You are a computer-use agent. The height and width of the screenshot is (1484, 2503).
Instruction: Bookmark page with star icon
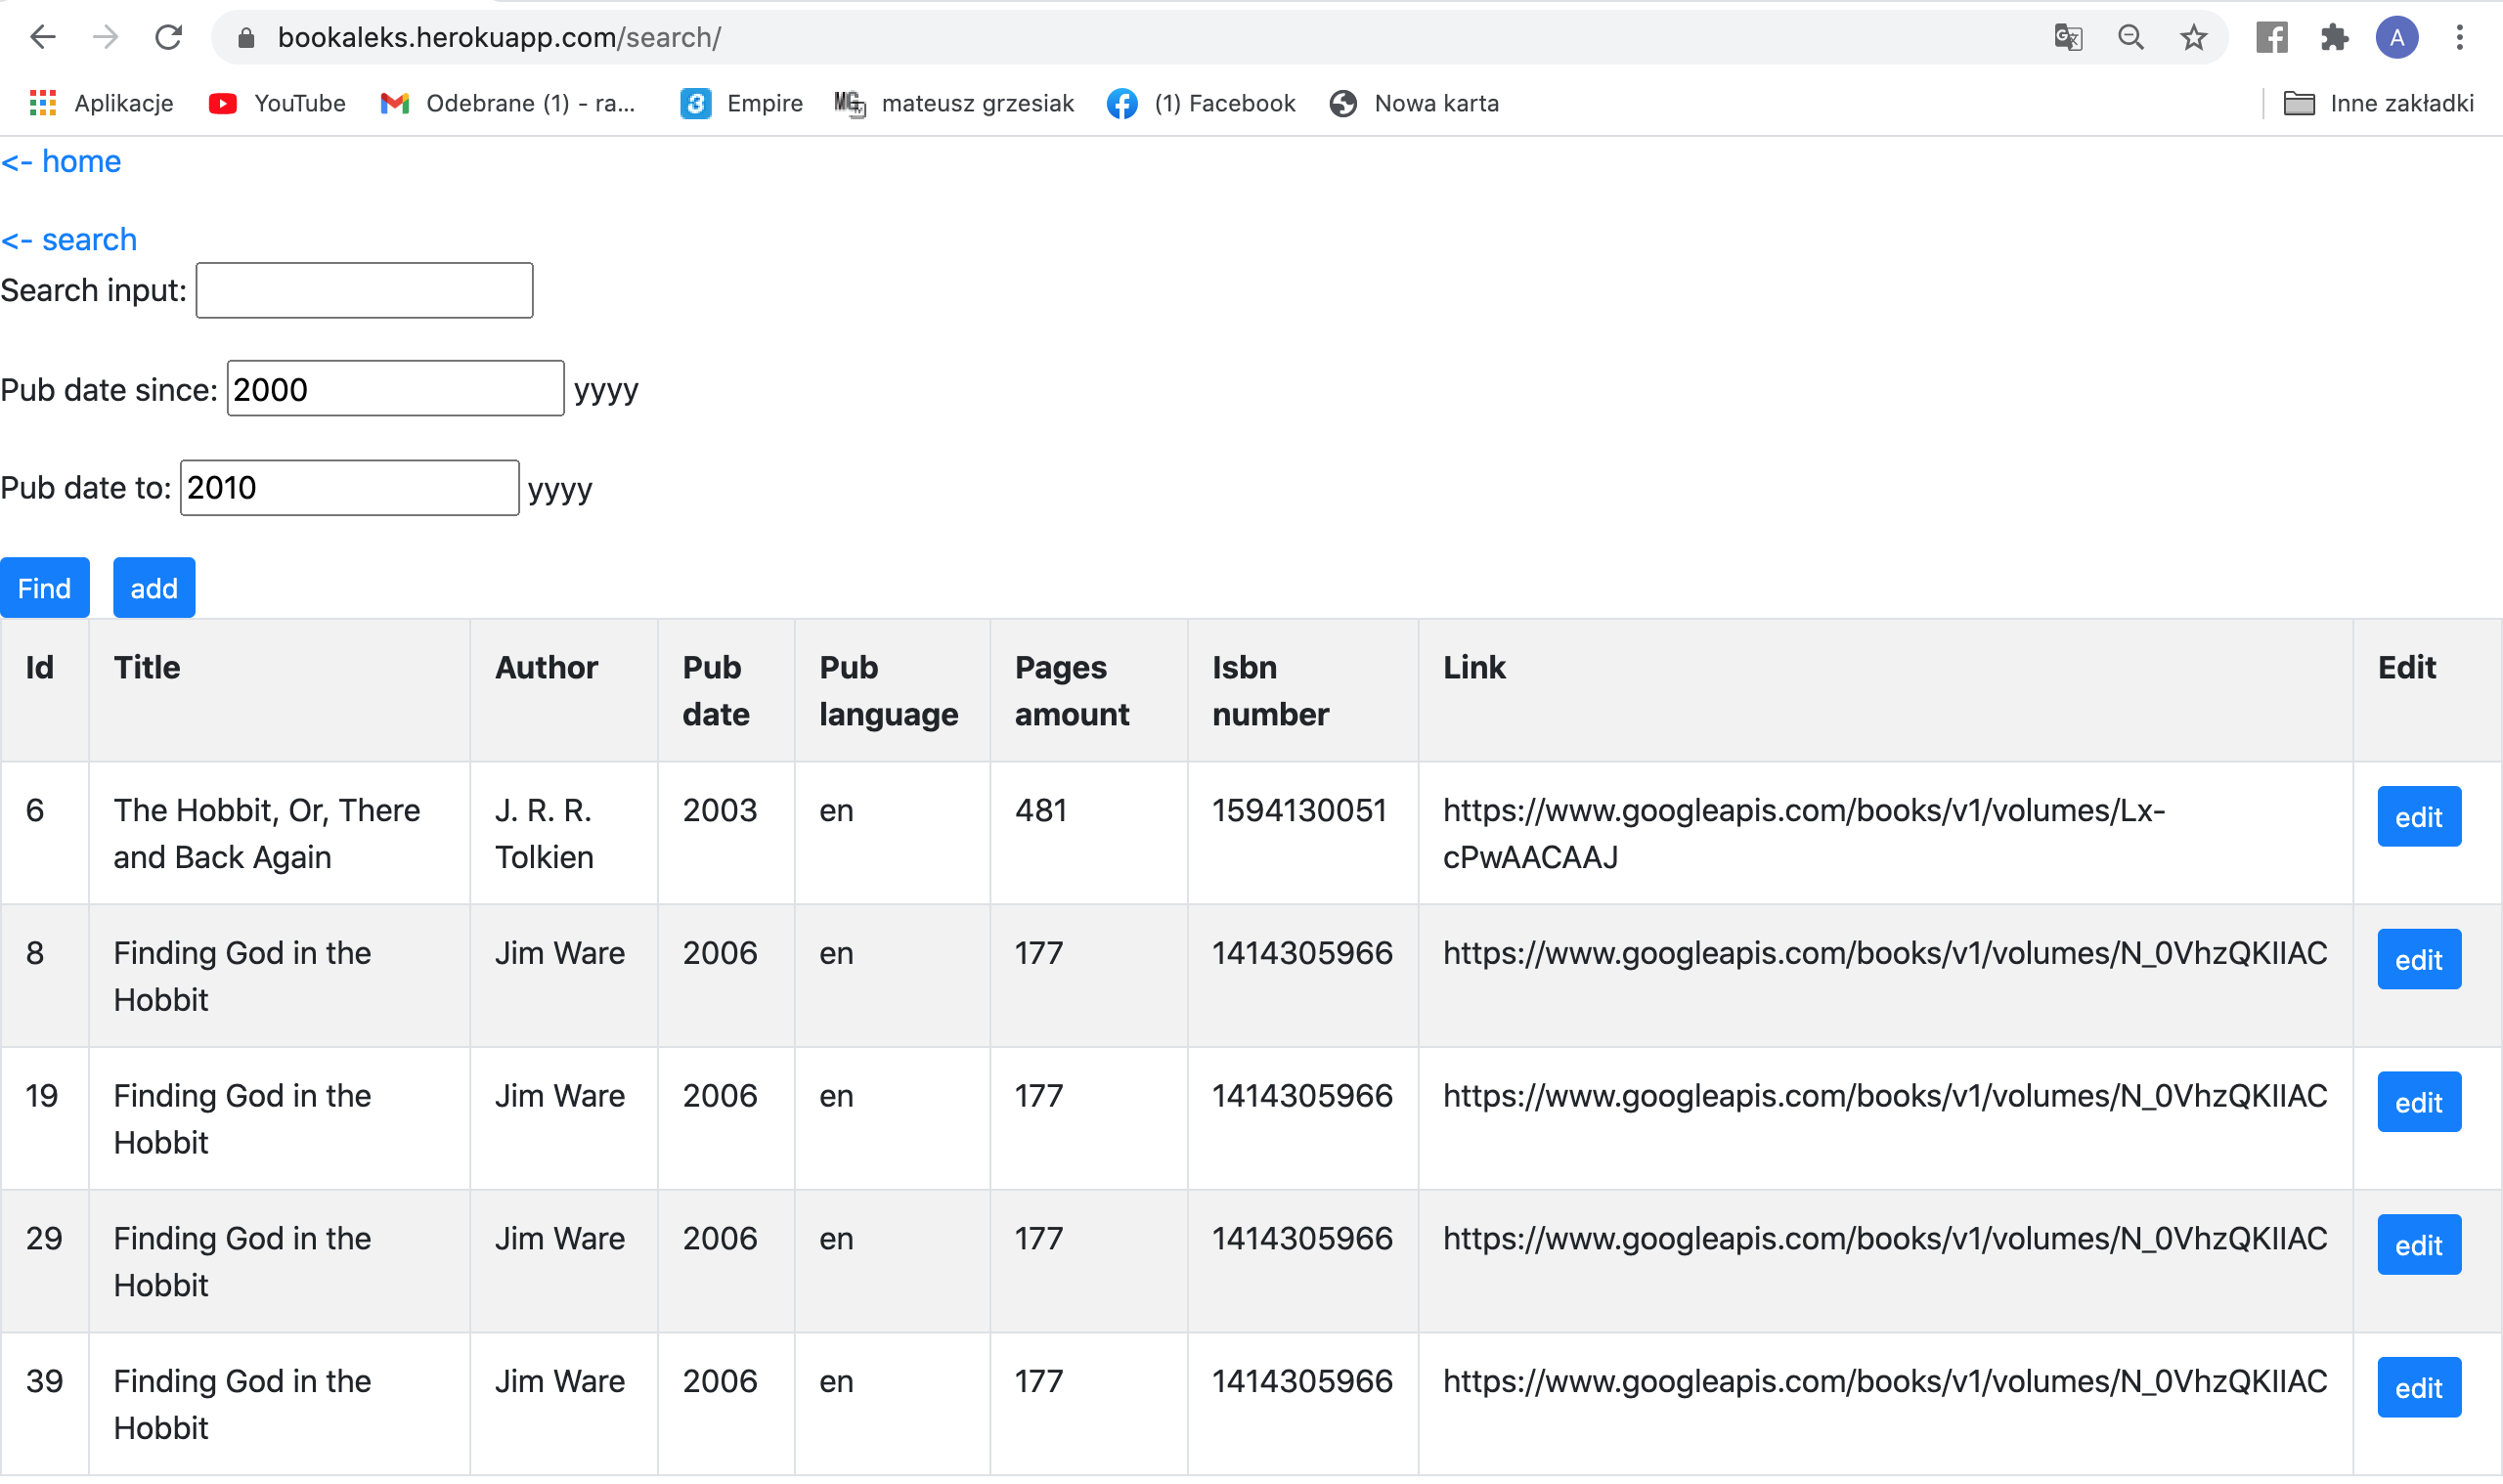pos(2193,38)
